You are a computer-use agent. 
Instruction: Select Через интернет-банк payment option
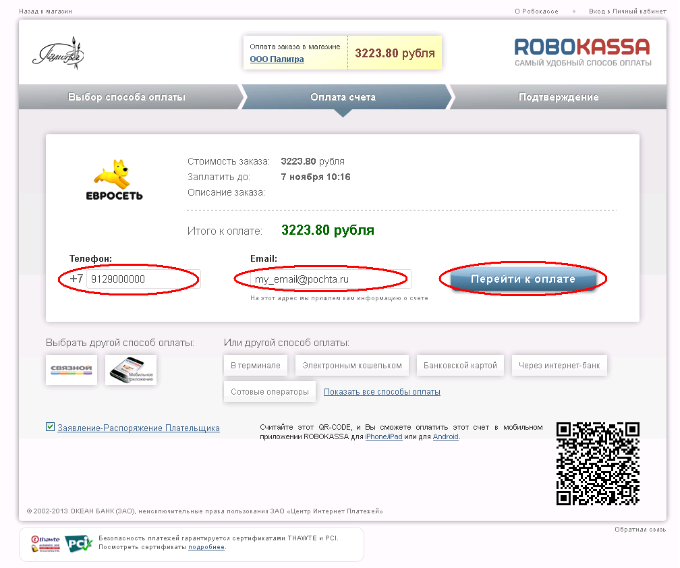(x=559, y=366)
